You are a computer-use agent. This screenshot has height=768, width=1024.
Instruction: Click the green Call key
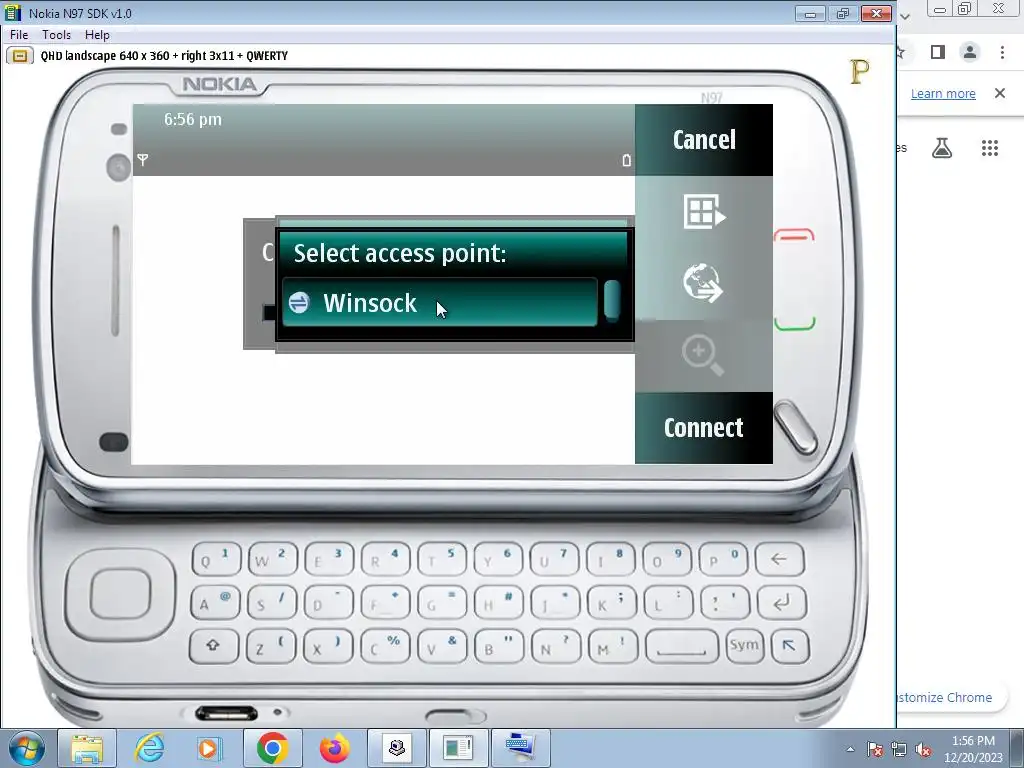click(795, 323)
